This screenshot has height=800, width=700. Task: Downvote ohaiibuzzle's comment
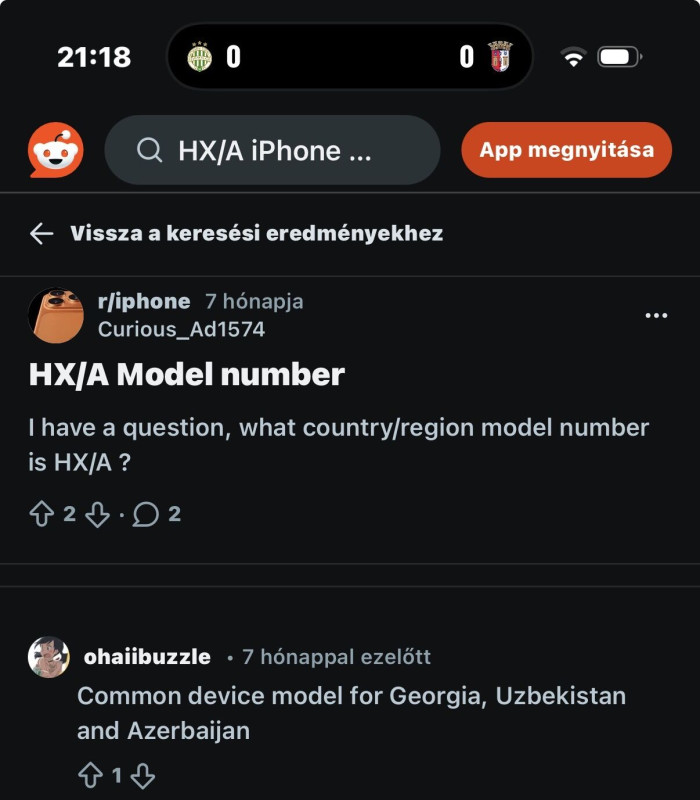pos(143,776)
